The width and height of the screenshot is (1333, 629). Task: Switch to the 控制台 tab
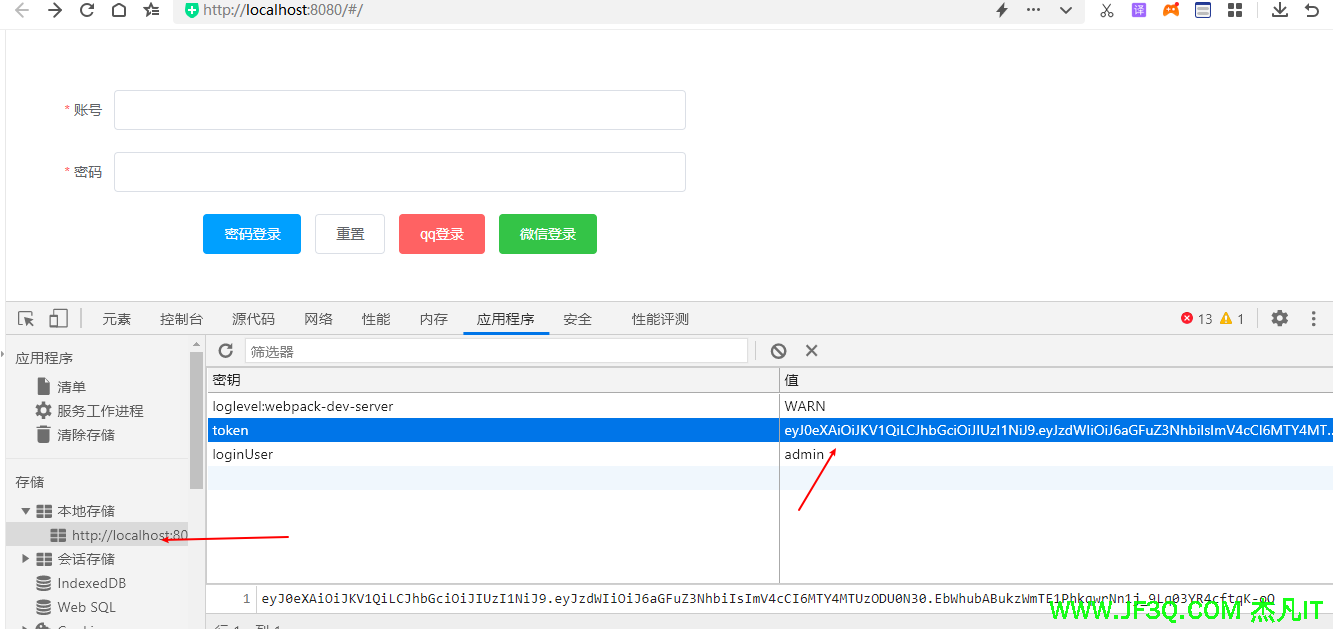(181, 319)
